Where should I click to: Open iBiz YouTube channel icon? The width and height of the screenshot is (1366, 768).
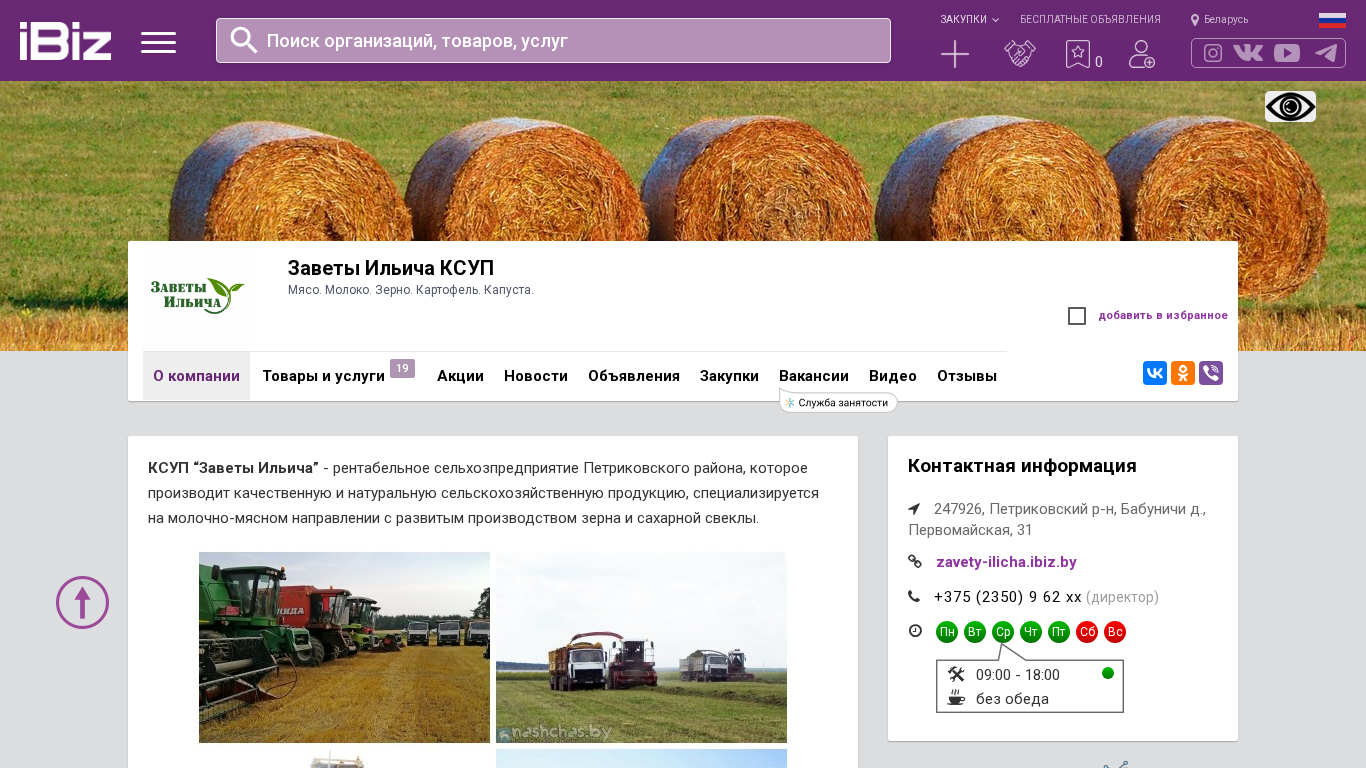[1287, 53]
